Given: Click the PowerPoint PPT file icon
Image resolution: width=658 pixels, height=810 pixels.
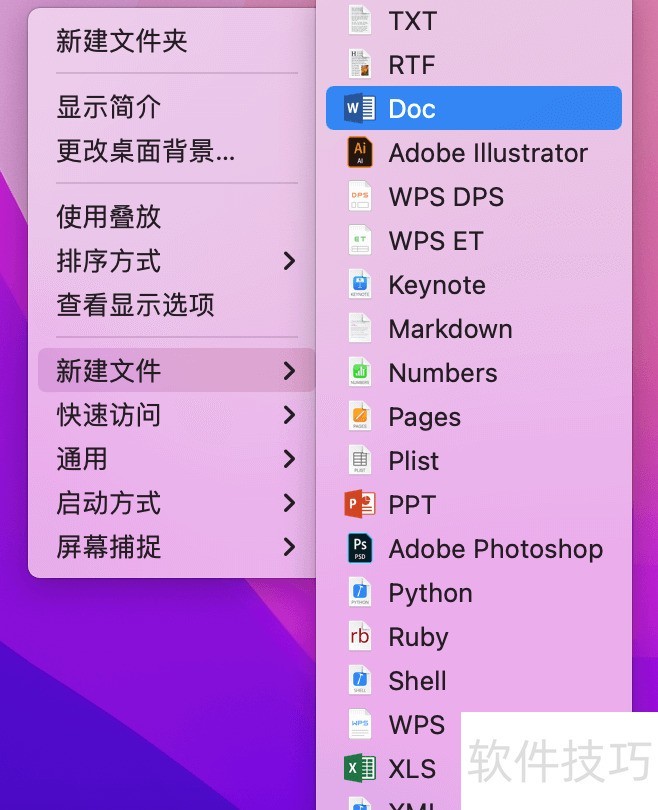Looking at the screenshot, I should tap(359, 505).
